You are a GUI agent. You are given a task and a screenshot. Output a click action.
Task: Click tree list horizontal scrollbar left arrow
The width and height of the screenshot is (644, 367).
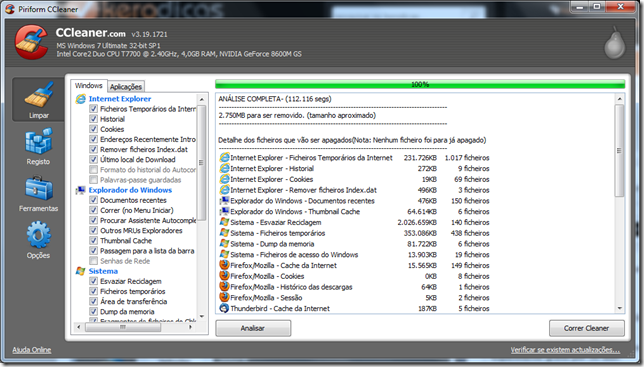[x=79, y=327]
